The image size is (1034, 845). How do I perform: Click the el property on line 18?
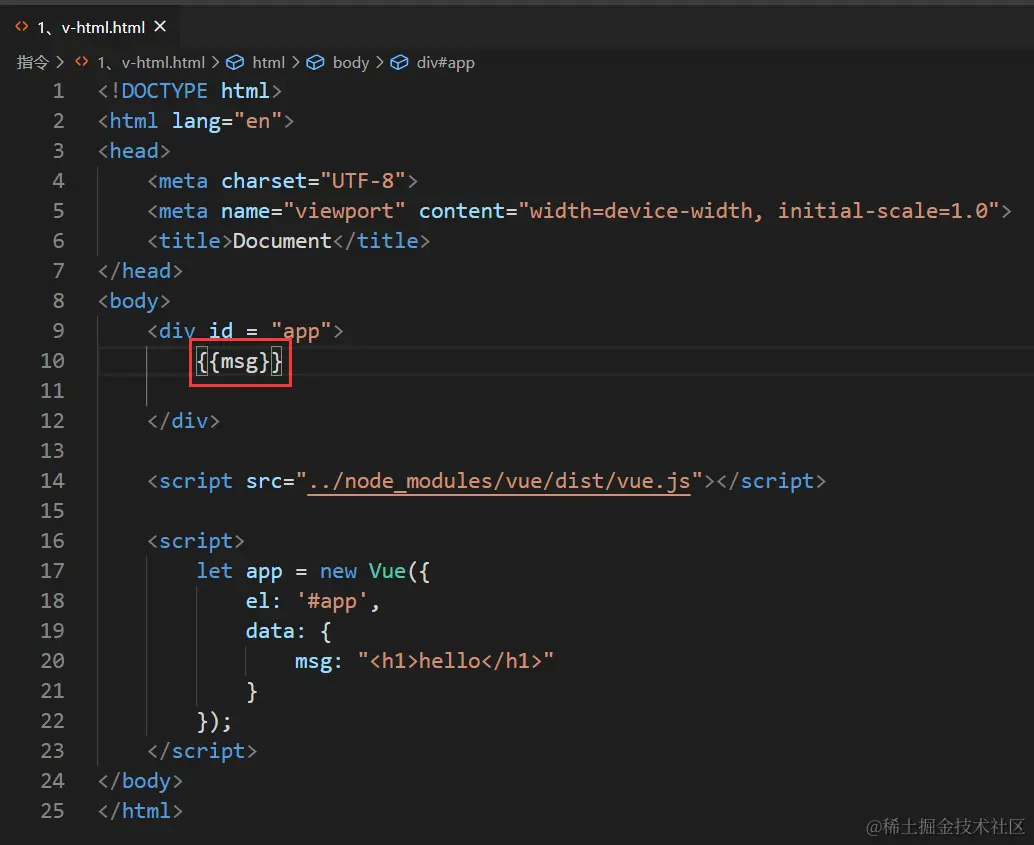pyautogui.click(x=257, y=602)
